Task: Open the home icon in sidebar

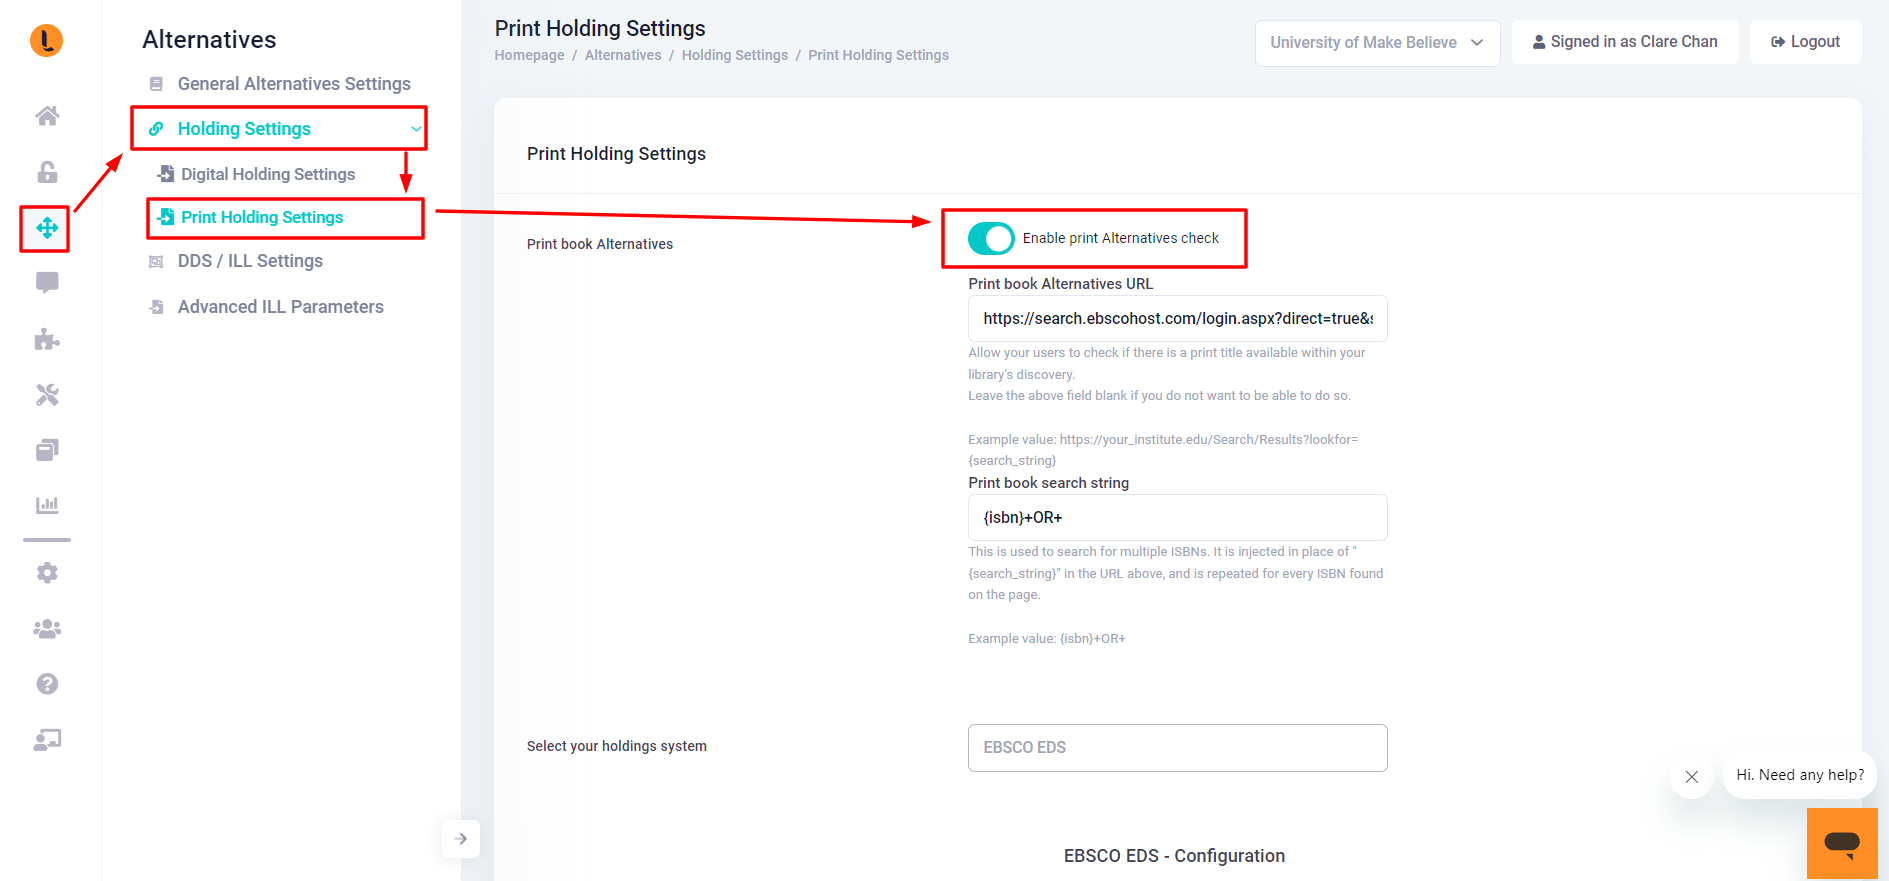Action: [47, 116]
